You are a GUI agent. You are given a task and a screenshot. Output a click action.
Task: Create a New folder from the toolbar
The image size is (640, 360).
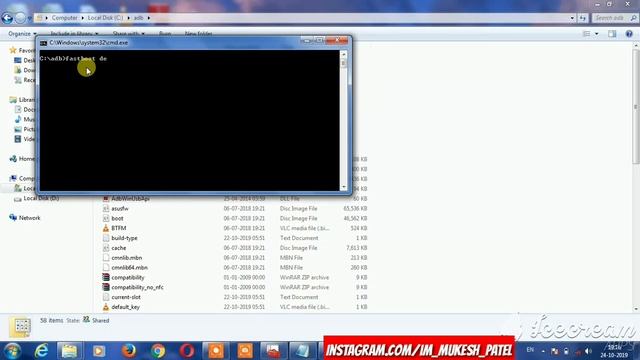[198, 33]
